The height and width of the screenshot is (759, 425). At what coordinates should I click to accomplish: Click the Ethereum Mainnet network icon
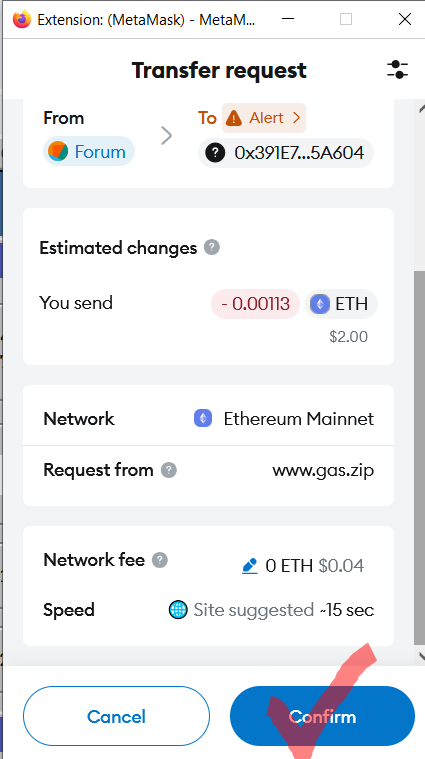pyautogui.click(x=203, y=418)
